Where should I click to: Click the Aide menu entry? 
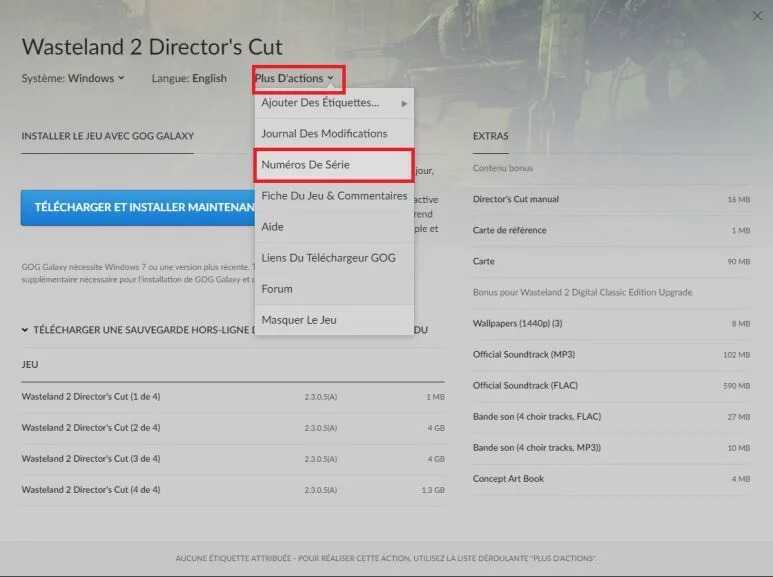point(273,227)
